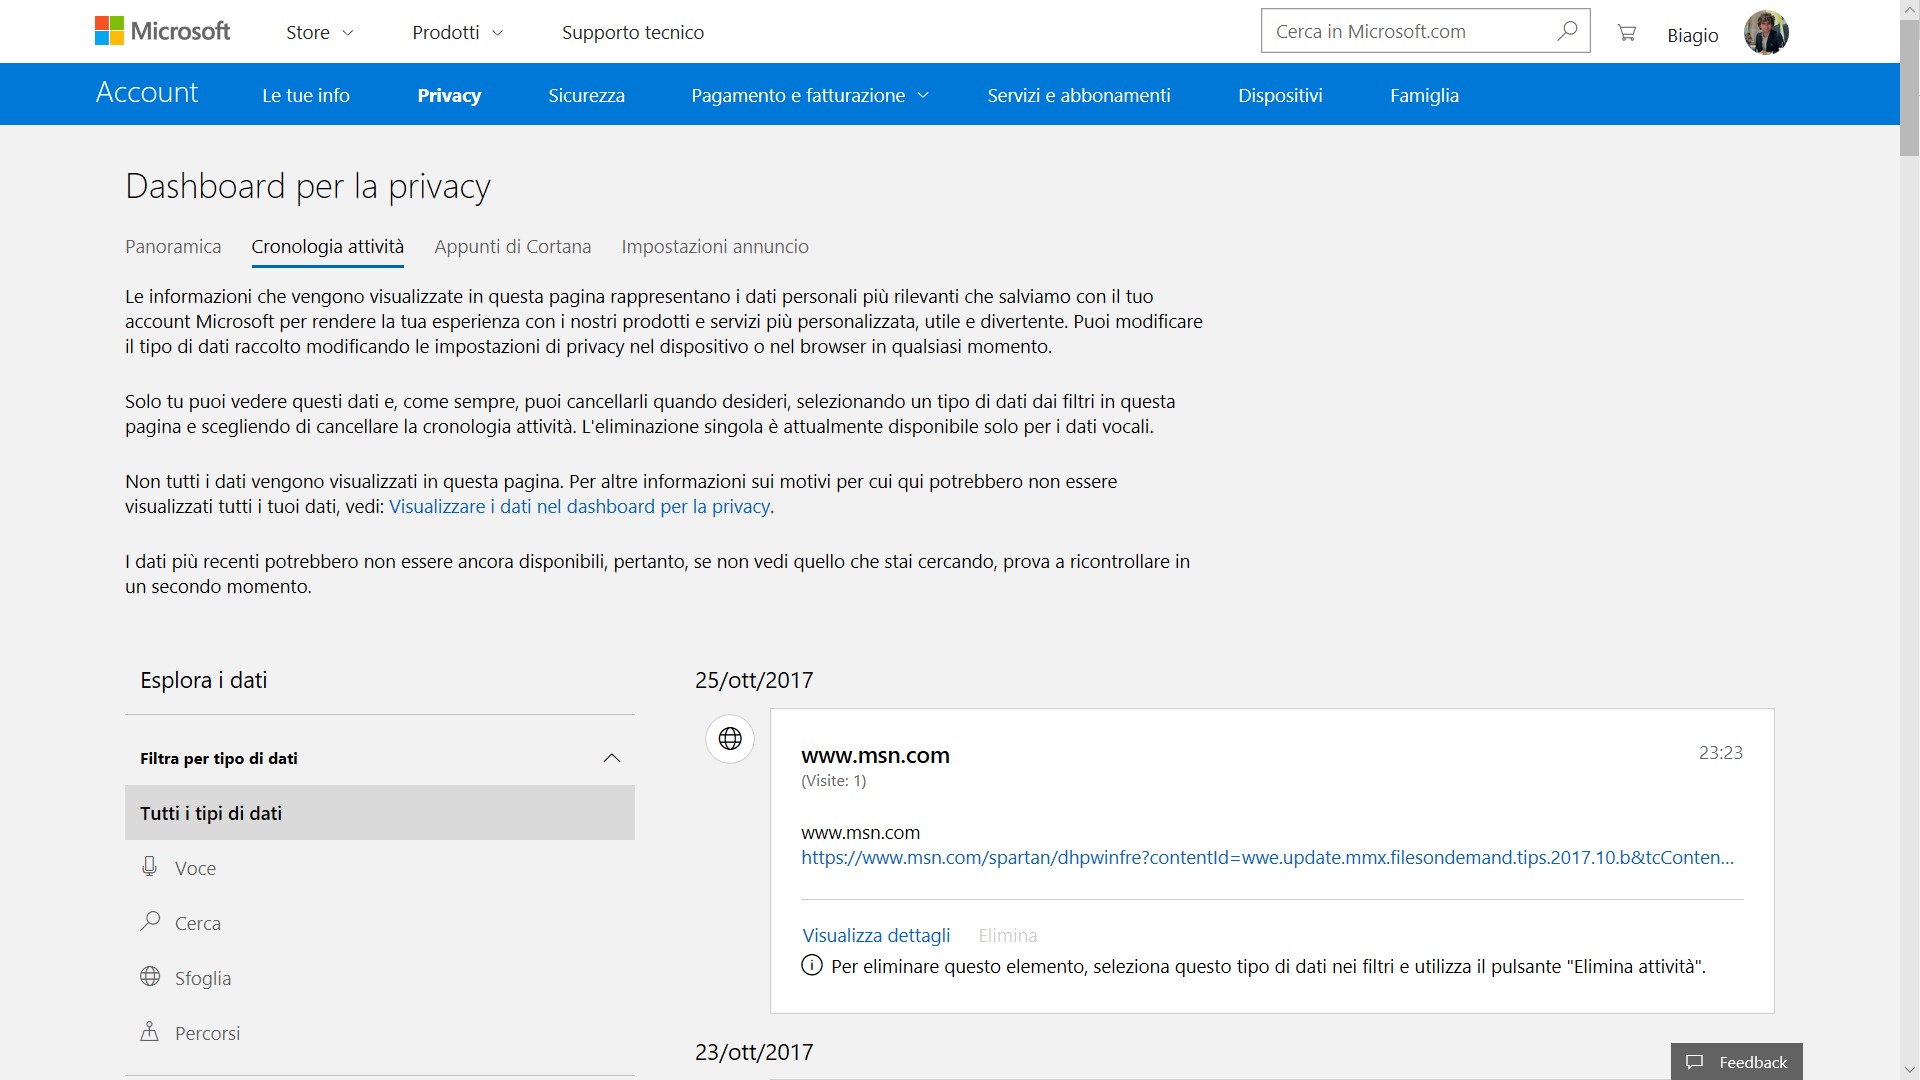Filter by Cerca data type
This screenshot has width=1920, height=1080.
[x=380, y=923]
